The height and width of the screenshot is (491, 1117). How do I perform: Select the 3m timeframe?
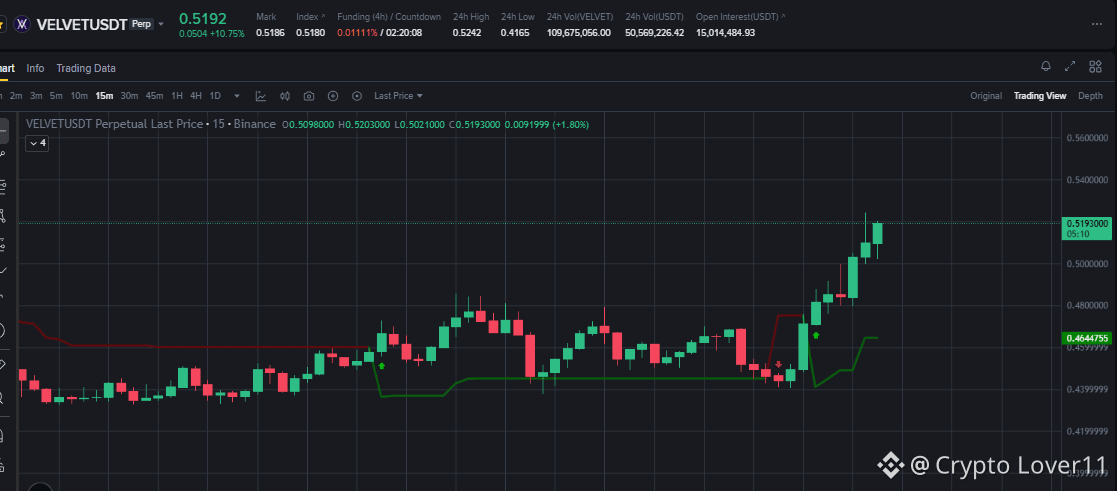click(36, 95)
